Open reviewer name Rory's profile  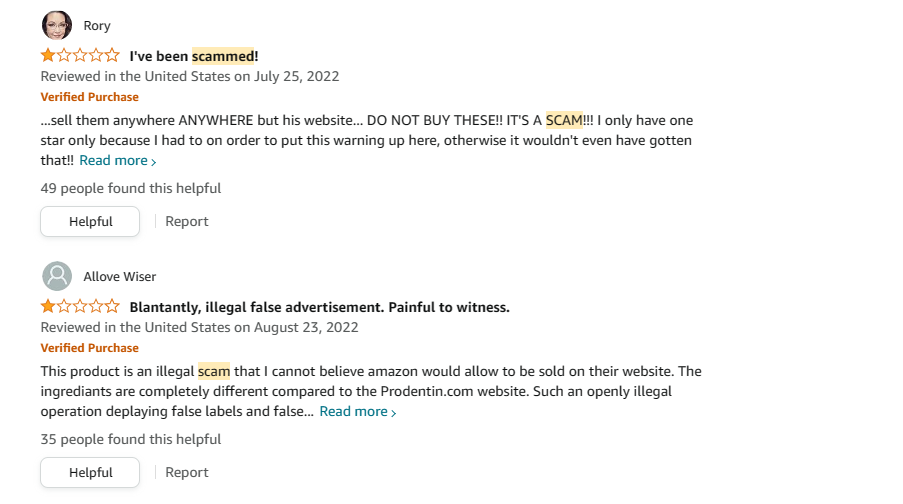coord(97,26)
